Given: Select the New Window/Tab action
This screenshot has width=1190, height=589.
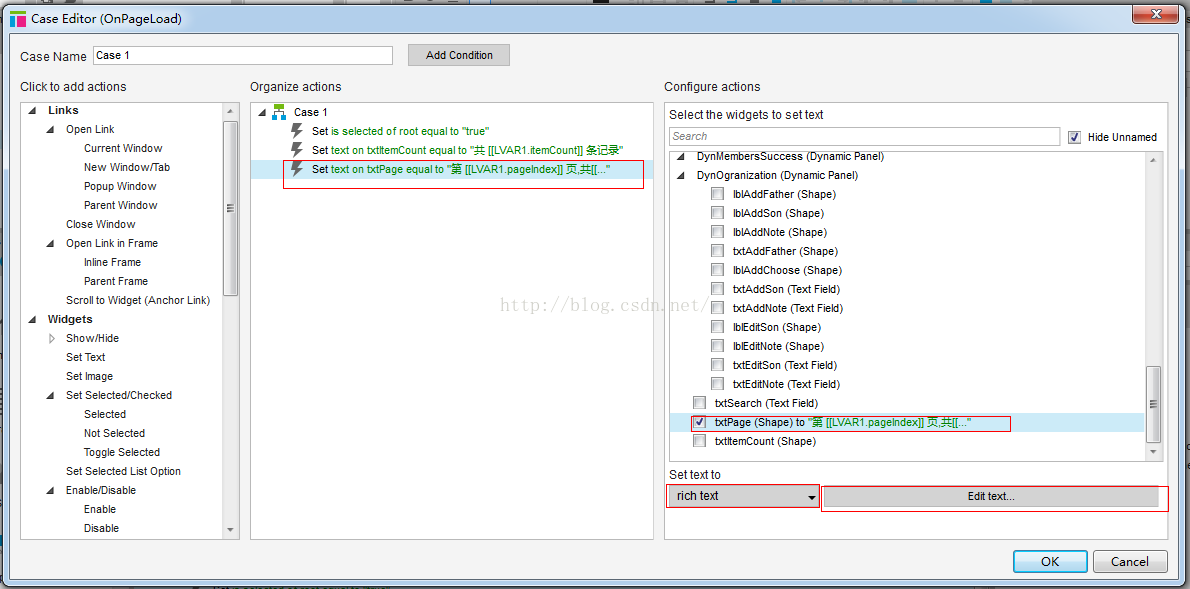Looking at the screenshot, I should pos(126,167).
